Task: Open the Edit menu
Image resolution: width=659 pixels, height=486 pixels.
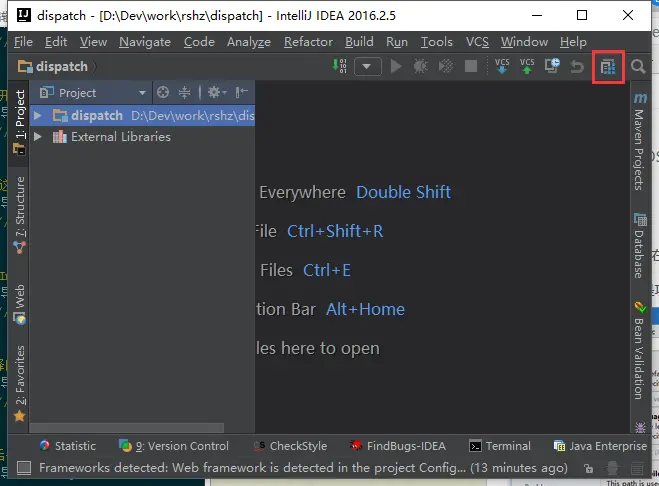Action: point(56,42)
